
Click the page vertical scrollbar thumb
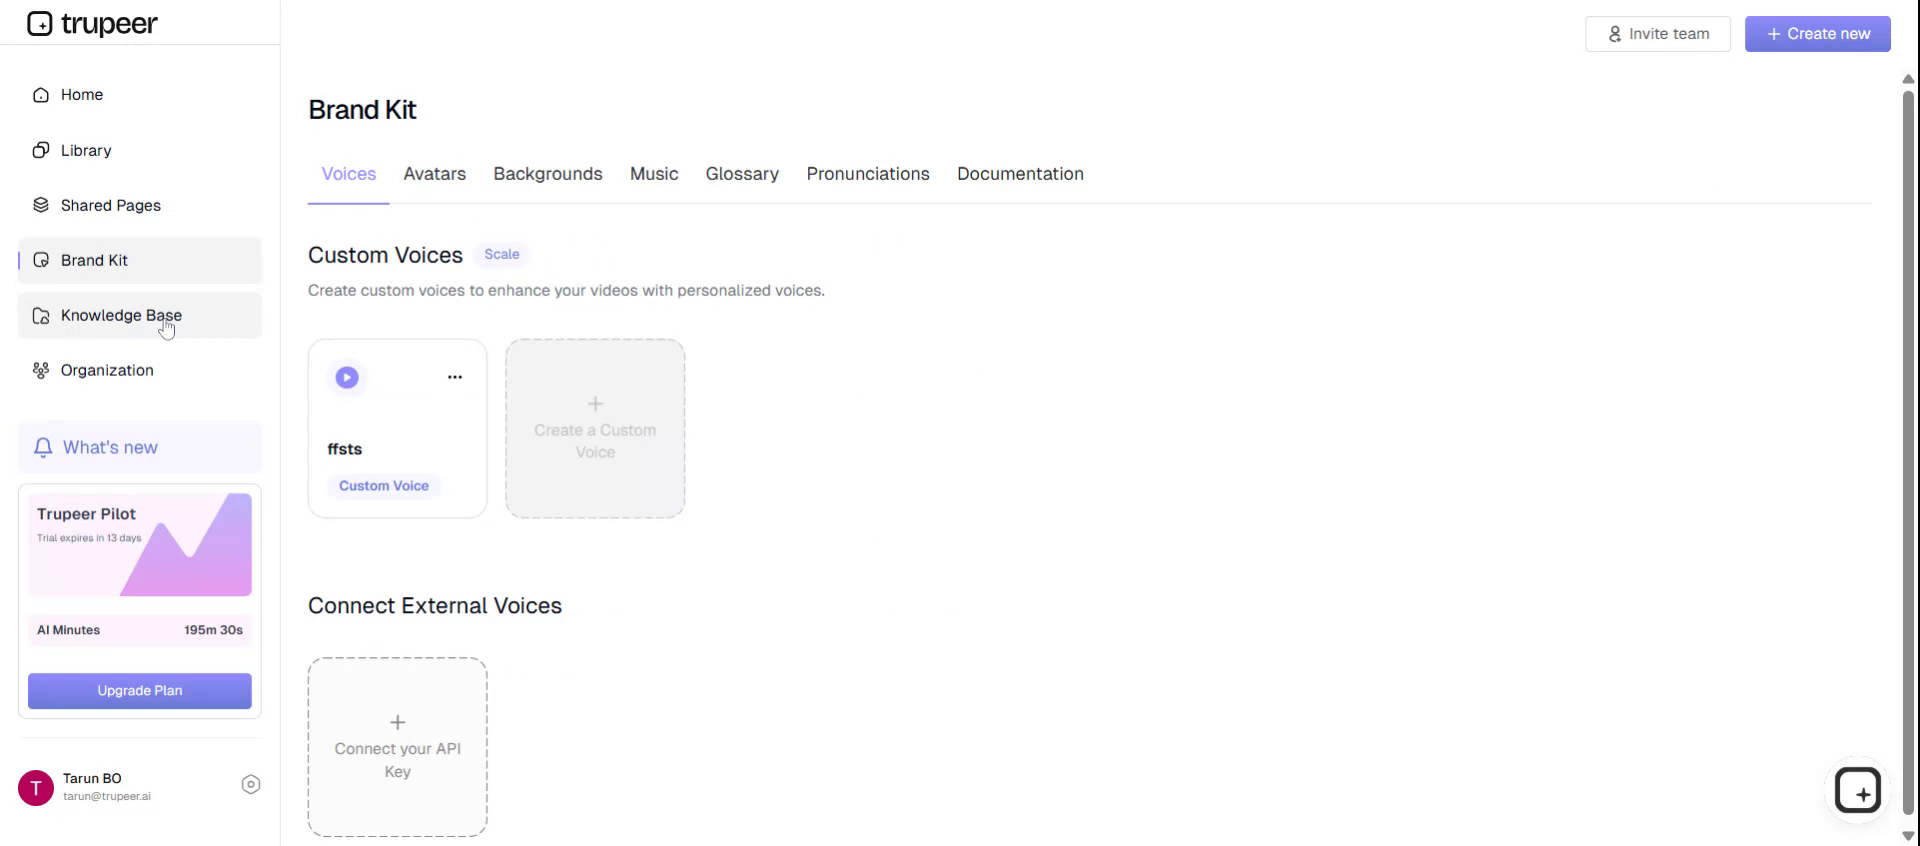[1908, 453]
